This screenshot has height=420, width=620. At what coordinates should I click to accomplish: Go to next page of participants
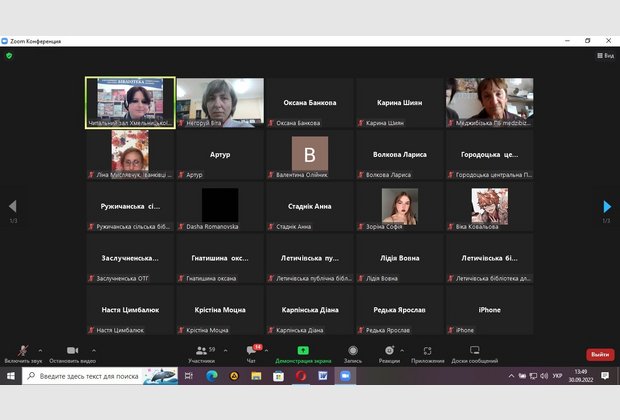[607, 207]
